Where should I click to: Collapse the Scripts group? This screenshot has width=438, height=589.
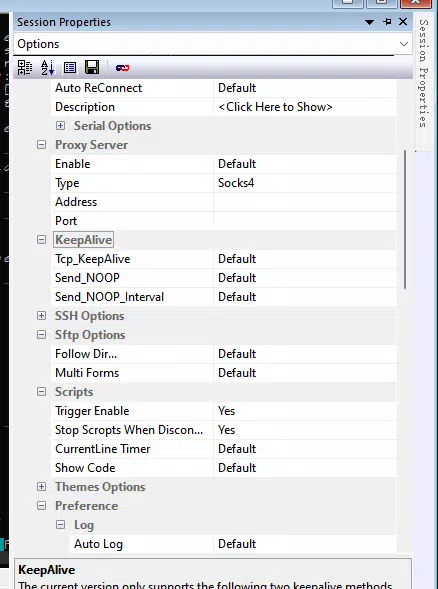click(x=41, y=392)
